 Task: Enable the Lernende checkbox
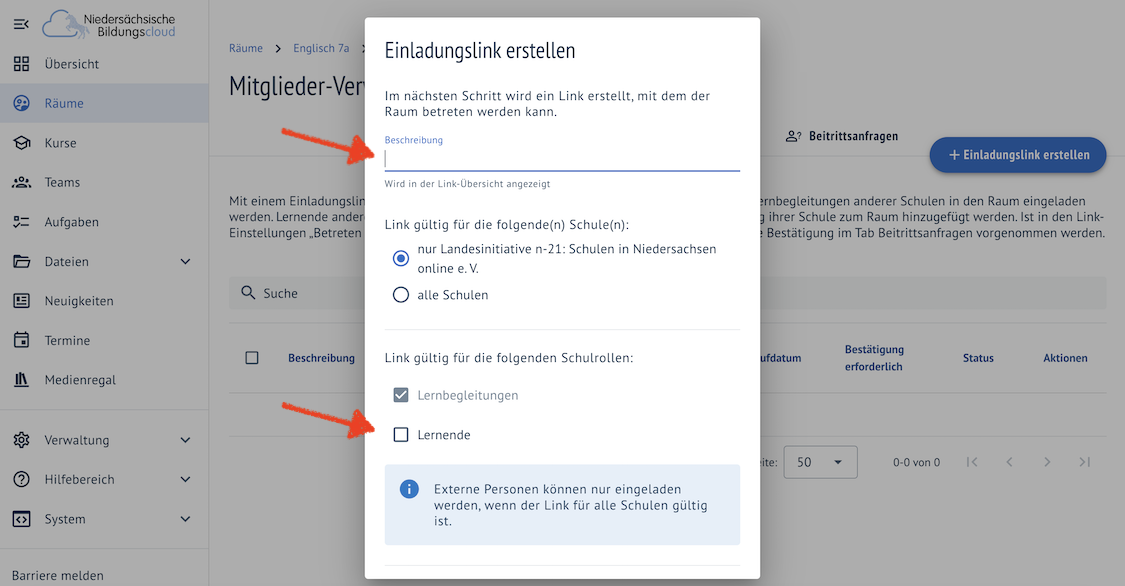[401, 435]
